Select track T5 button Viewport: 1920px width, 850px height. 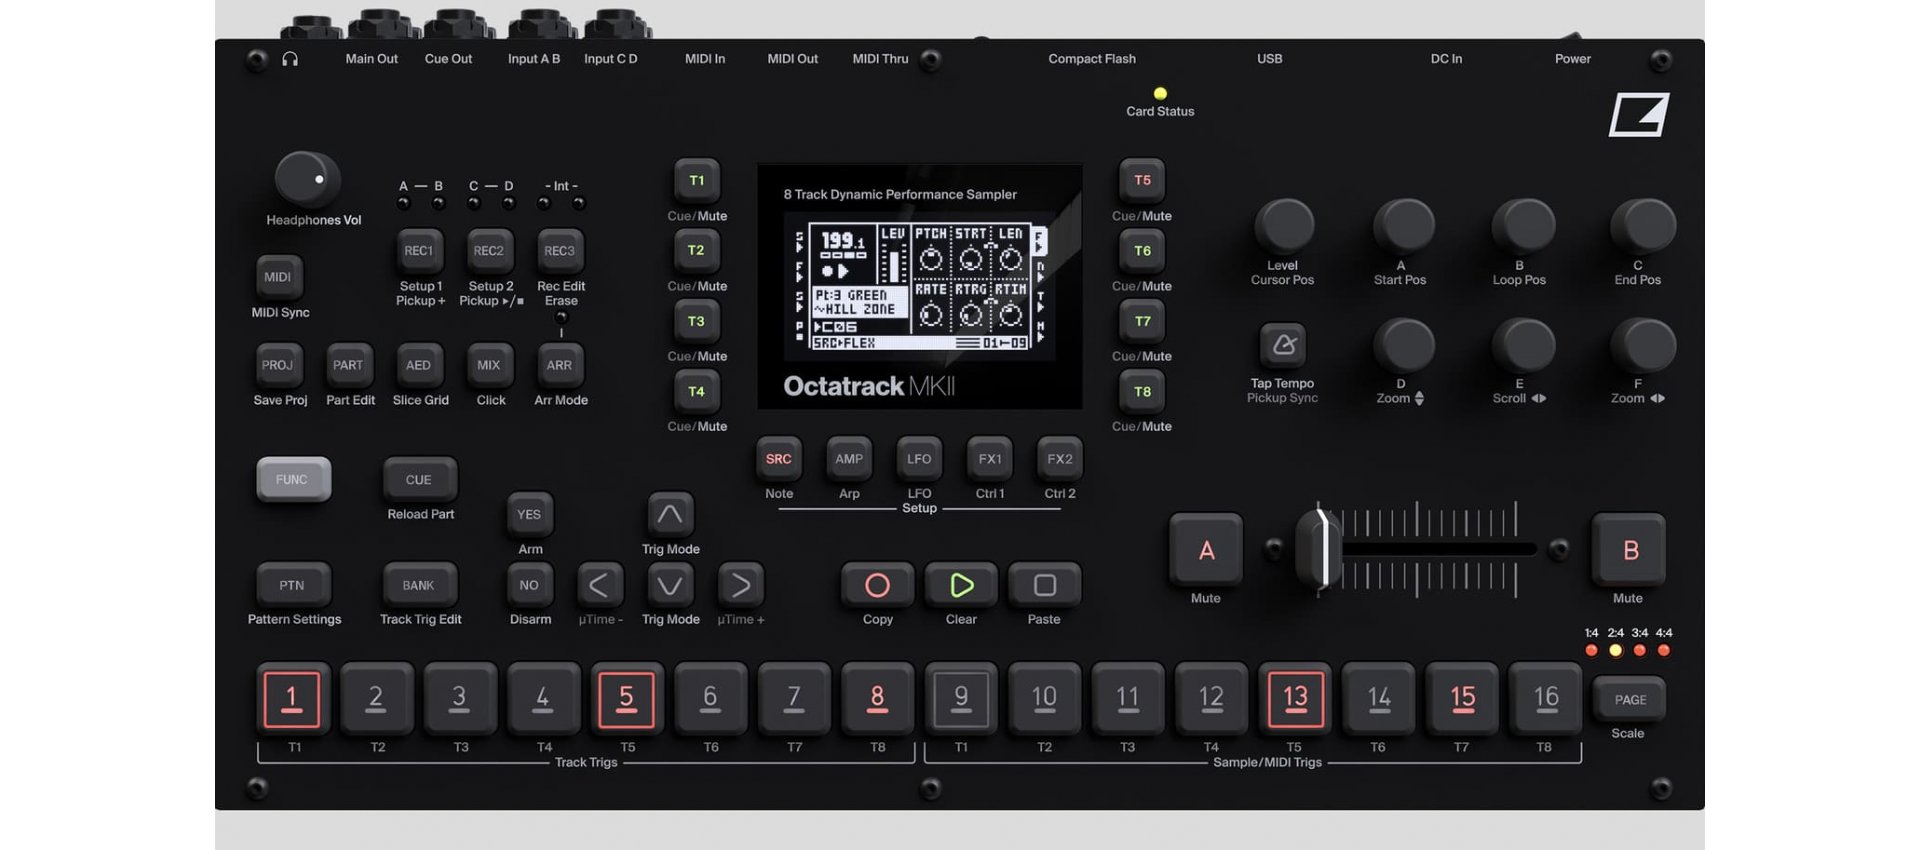pyautogui.click(x=1142, y=181)
